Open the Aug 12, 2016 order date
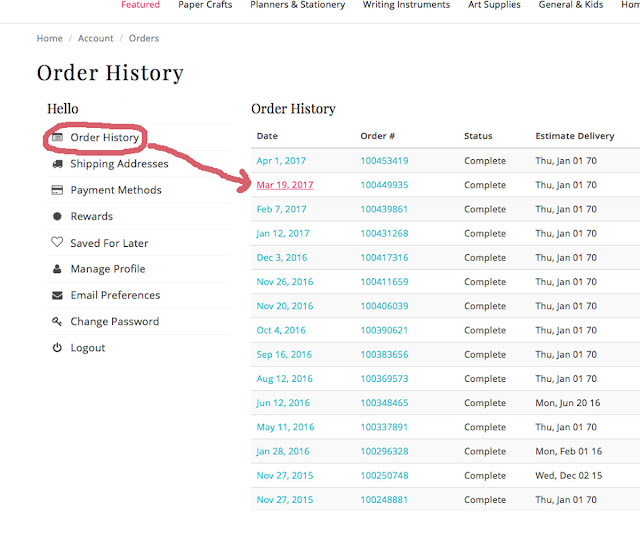The image size is (640, 541). (x=284, y=379)
